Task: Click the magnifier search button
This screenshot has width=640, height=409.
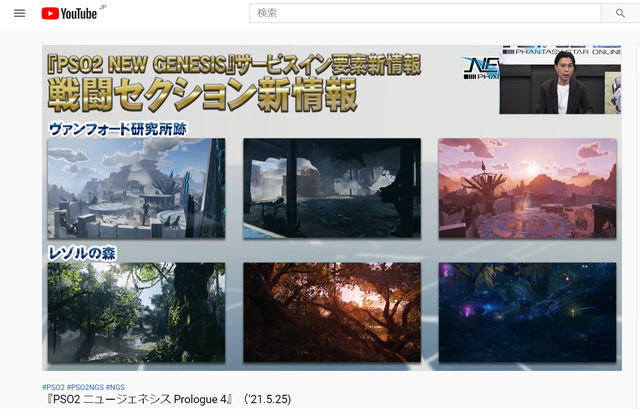Action: [x=620, y=13]
